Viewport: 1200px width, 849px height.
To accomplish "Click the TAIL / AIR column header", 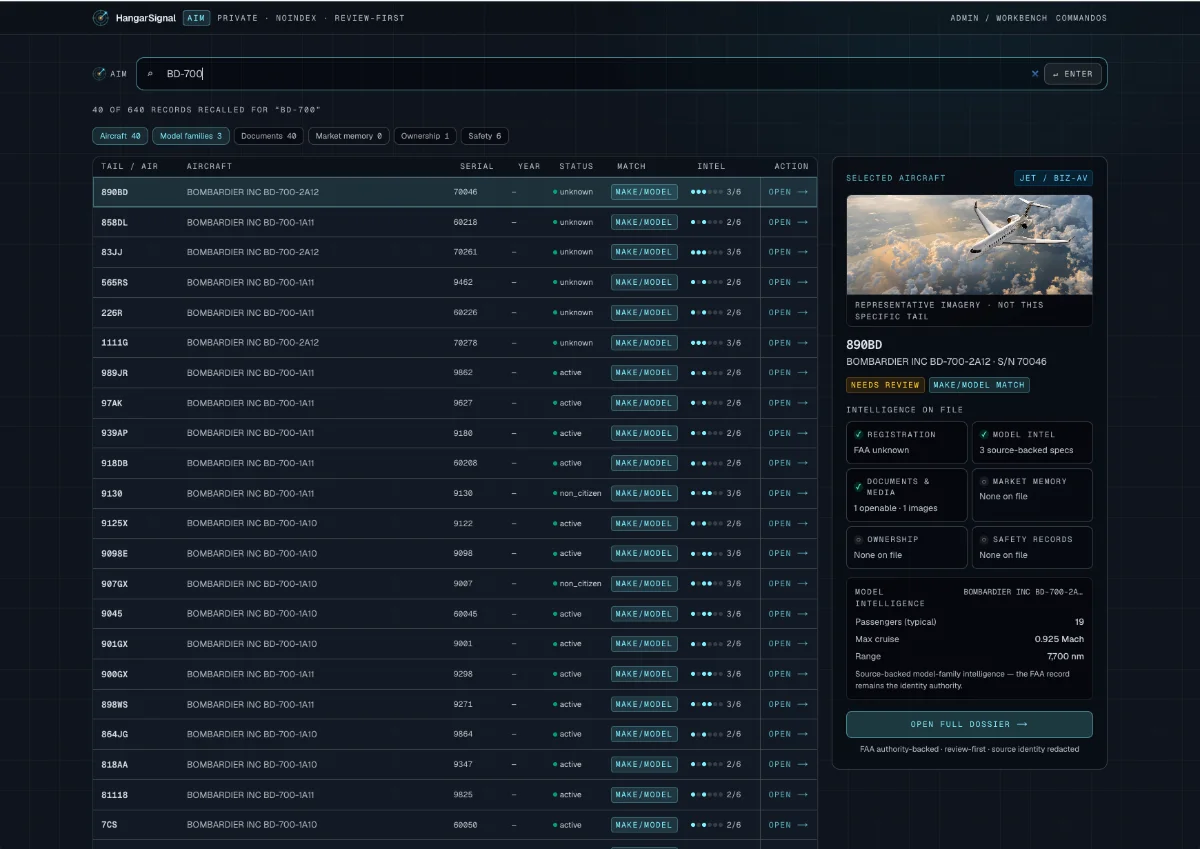I will 130,166.
